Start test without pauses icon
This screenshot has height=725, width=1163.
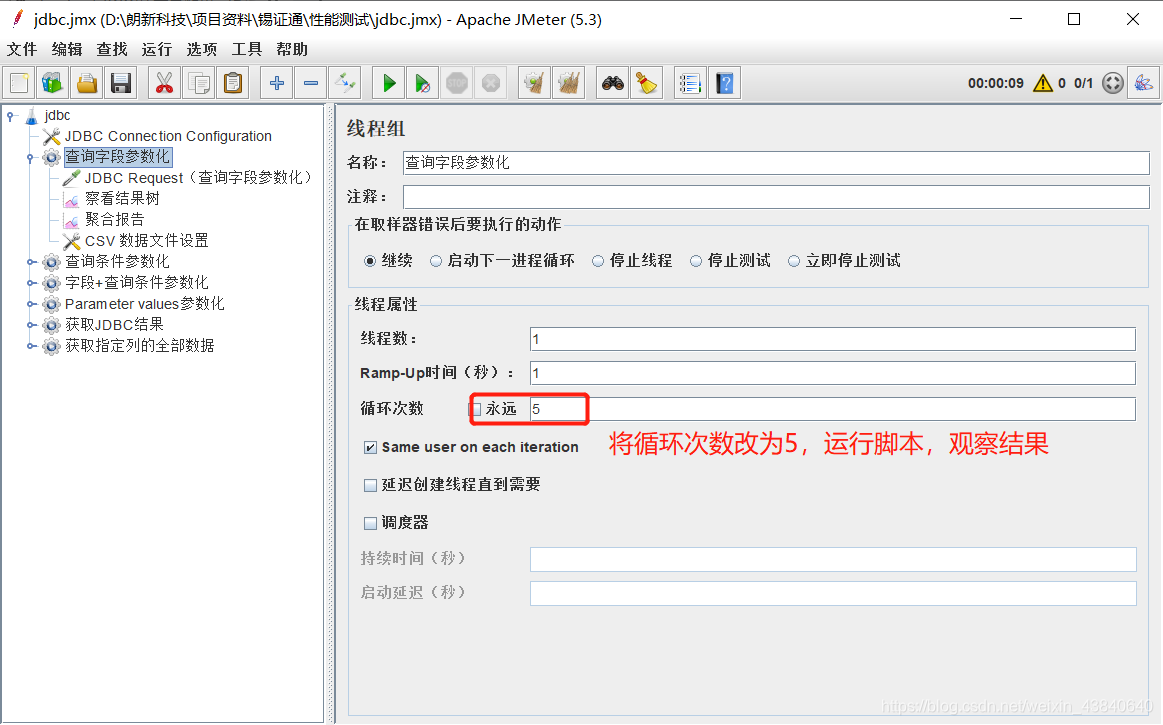tap(423, 83)
